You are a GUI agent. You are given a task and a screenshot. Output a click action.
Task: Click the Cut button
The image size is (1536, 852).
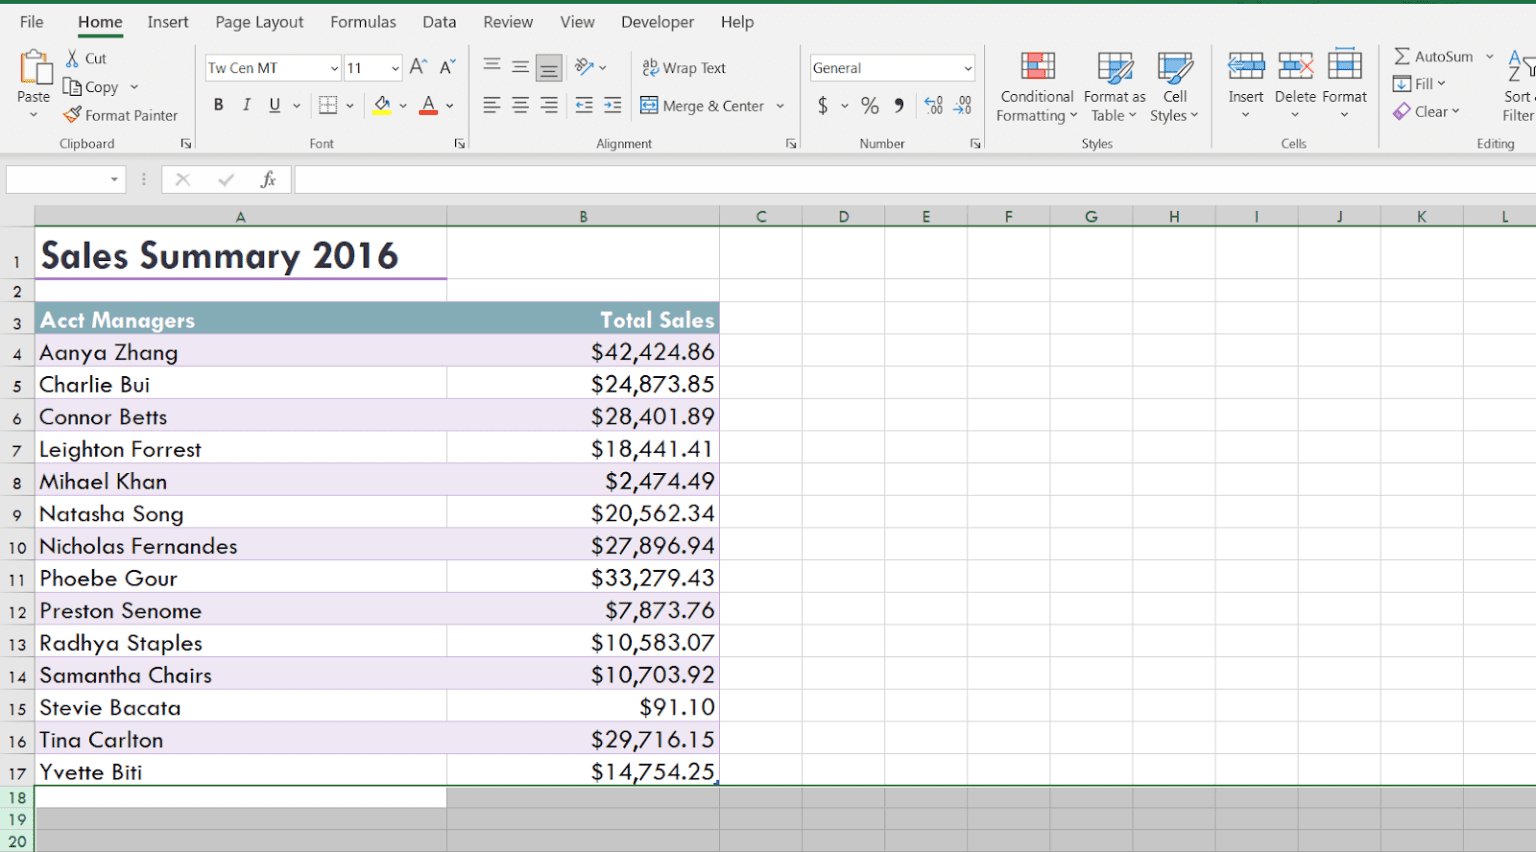(x=86, y=59)
